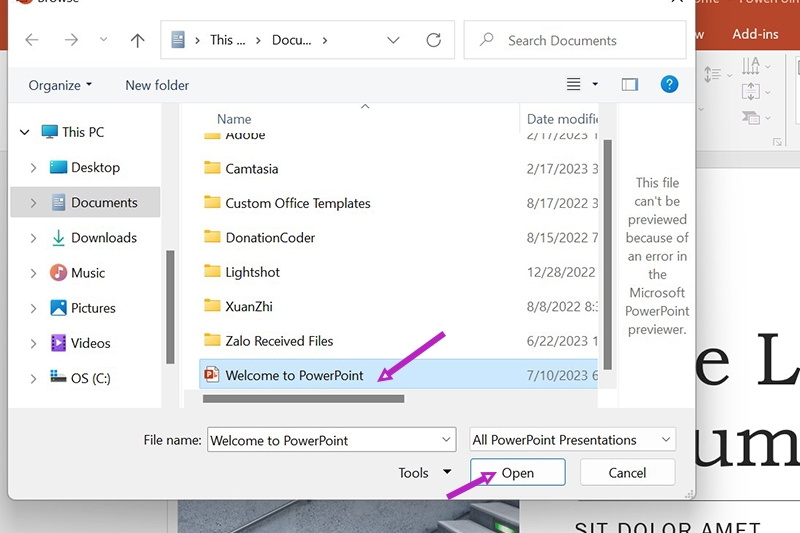Sort by the Name column header
Screen dimensions: 800x533
(234, 119)
